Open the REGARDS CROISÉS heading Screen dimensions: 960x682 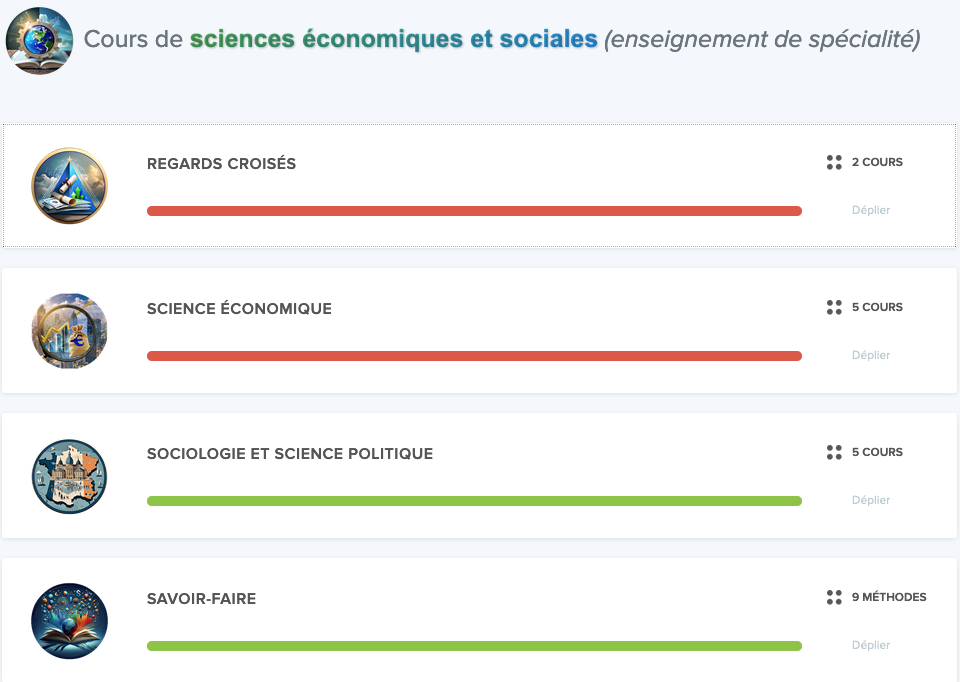coord(221,163)
